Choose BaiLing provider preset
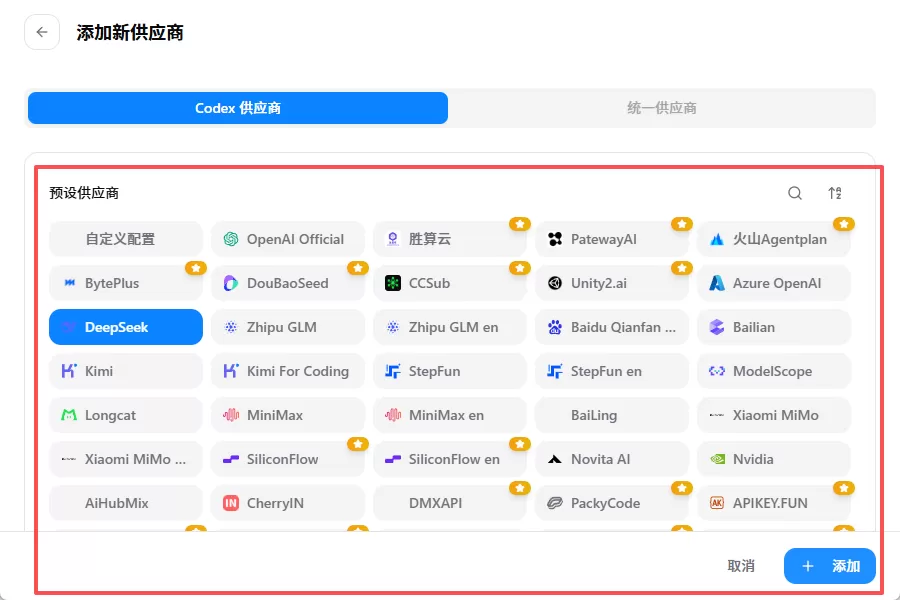Screen dimensions: 900x600 click(x=612, y=415)
